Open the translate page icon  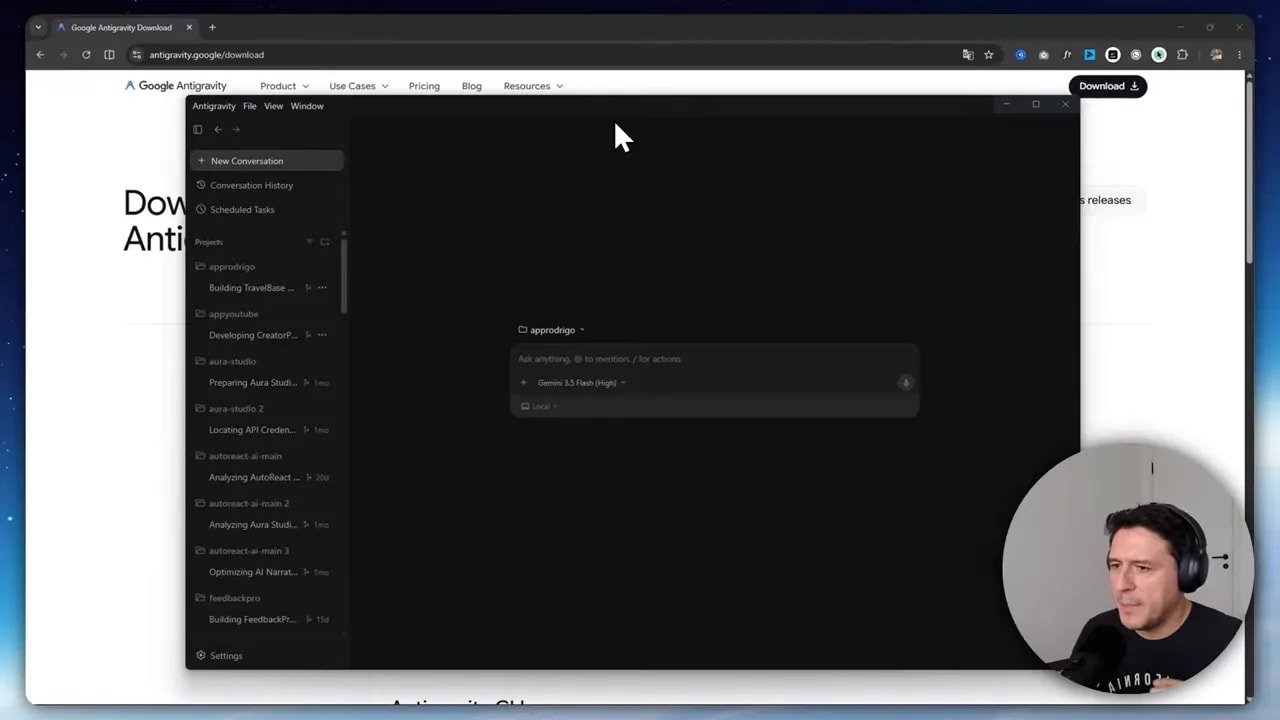pos(968,55)
